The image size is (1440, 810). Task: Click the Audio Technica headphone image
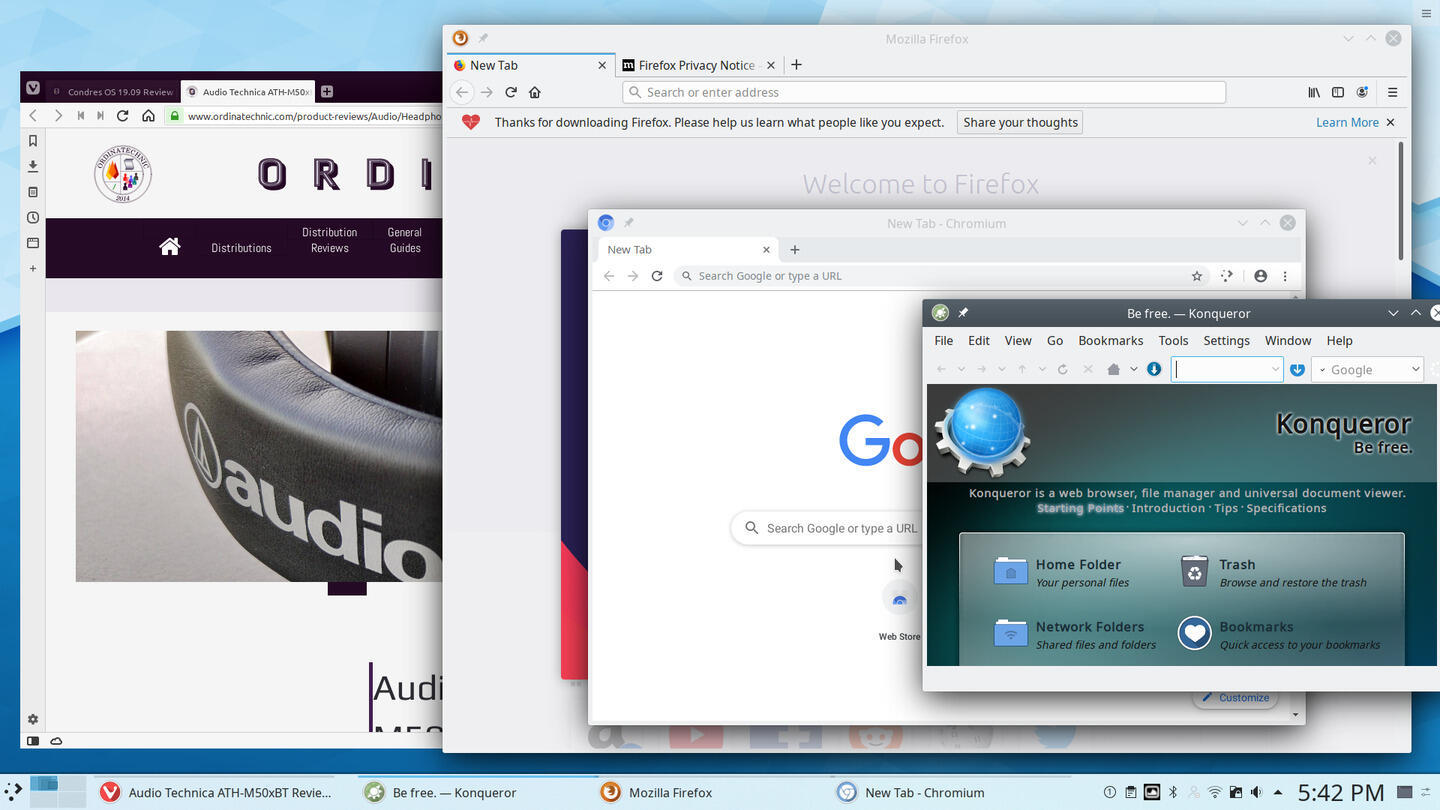pos(258,456)
